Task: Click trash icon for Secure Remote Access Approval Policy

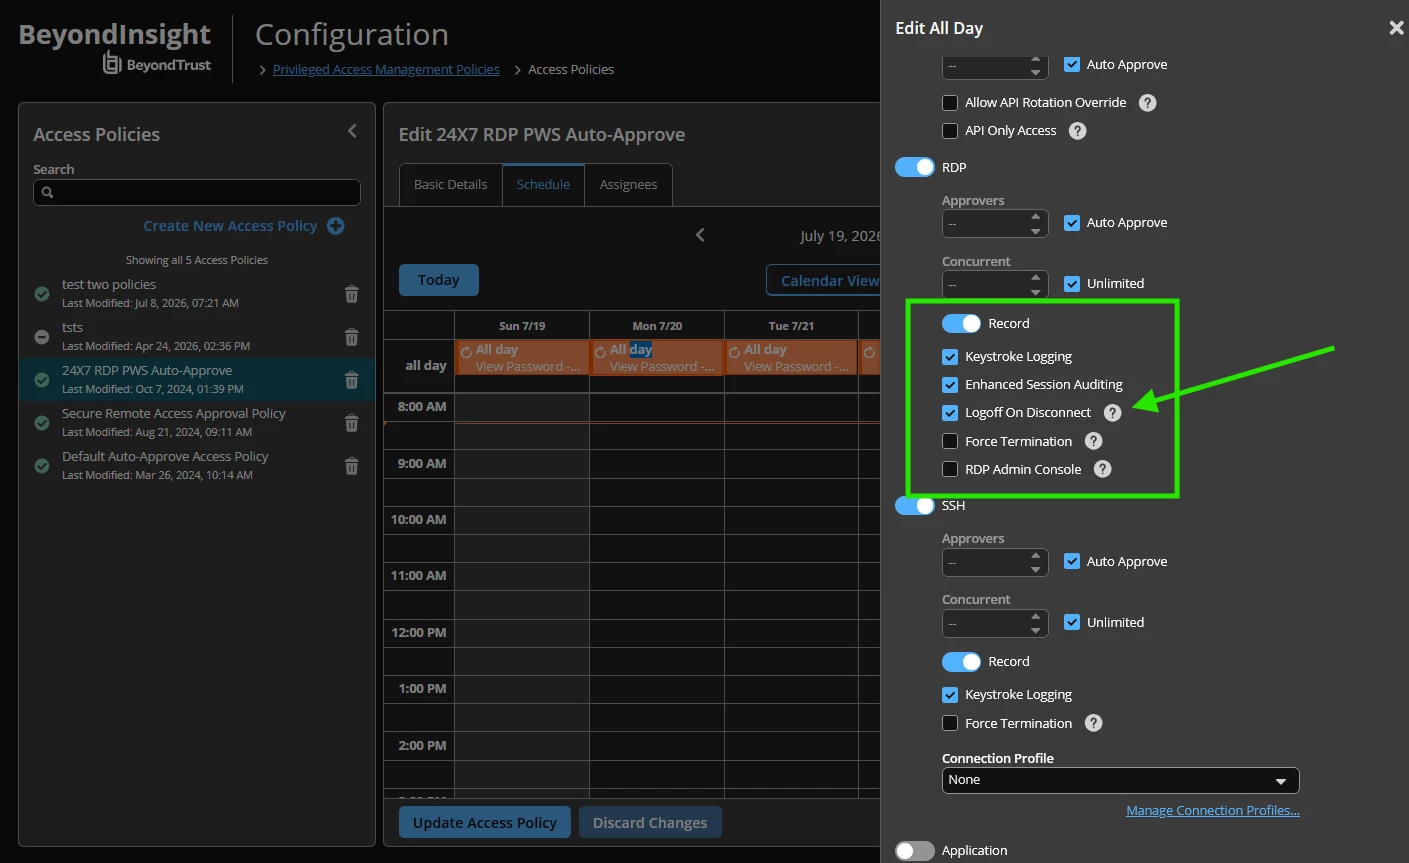Action: pos(352,423)
